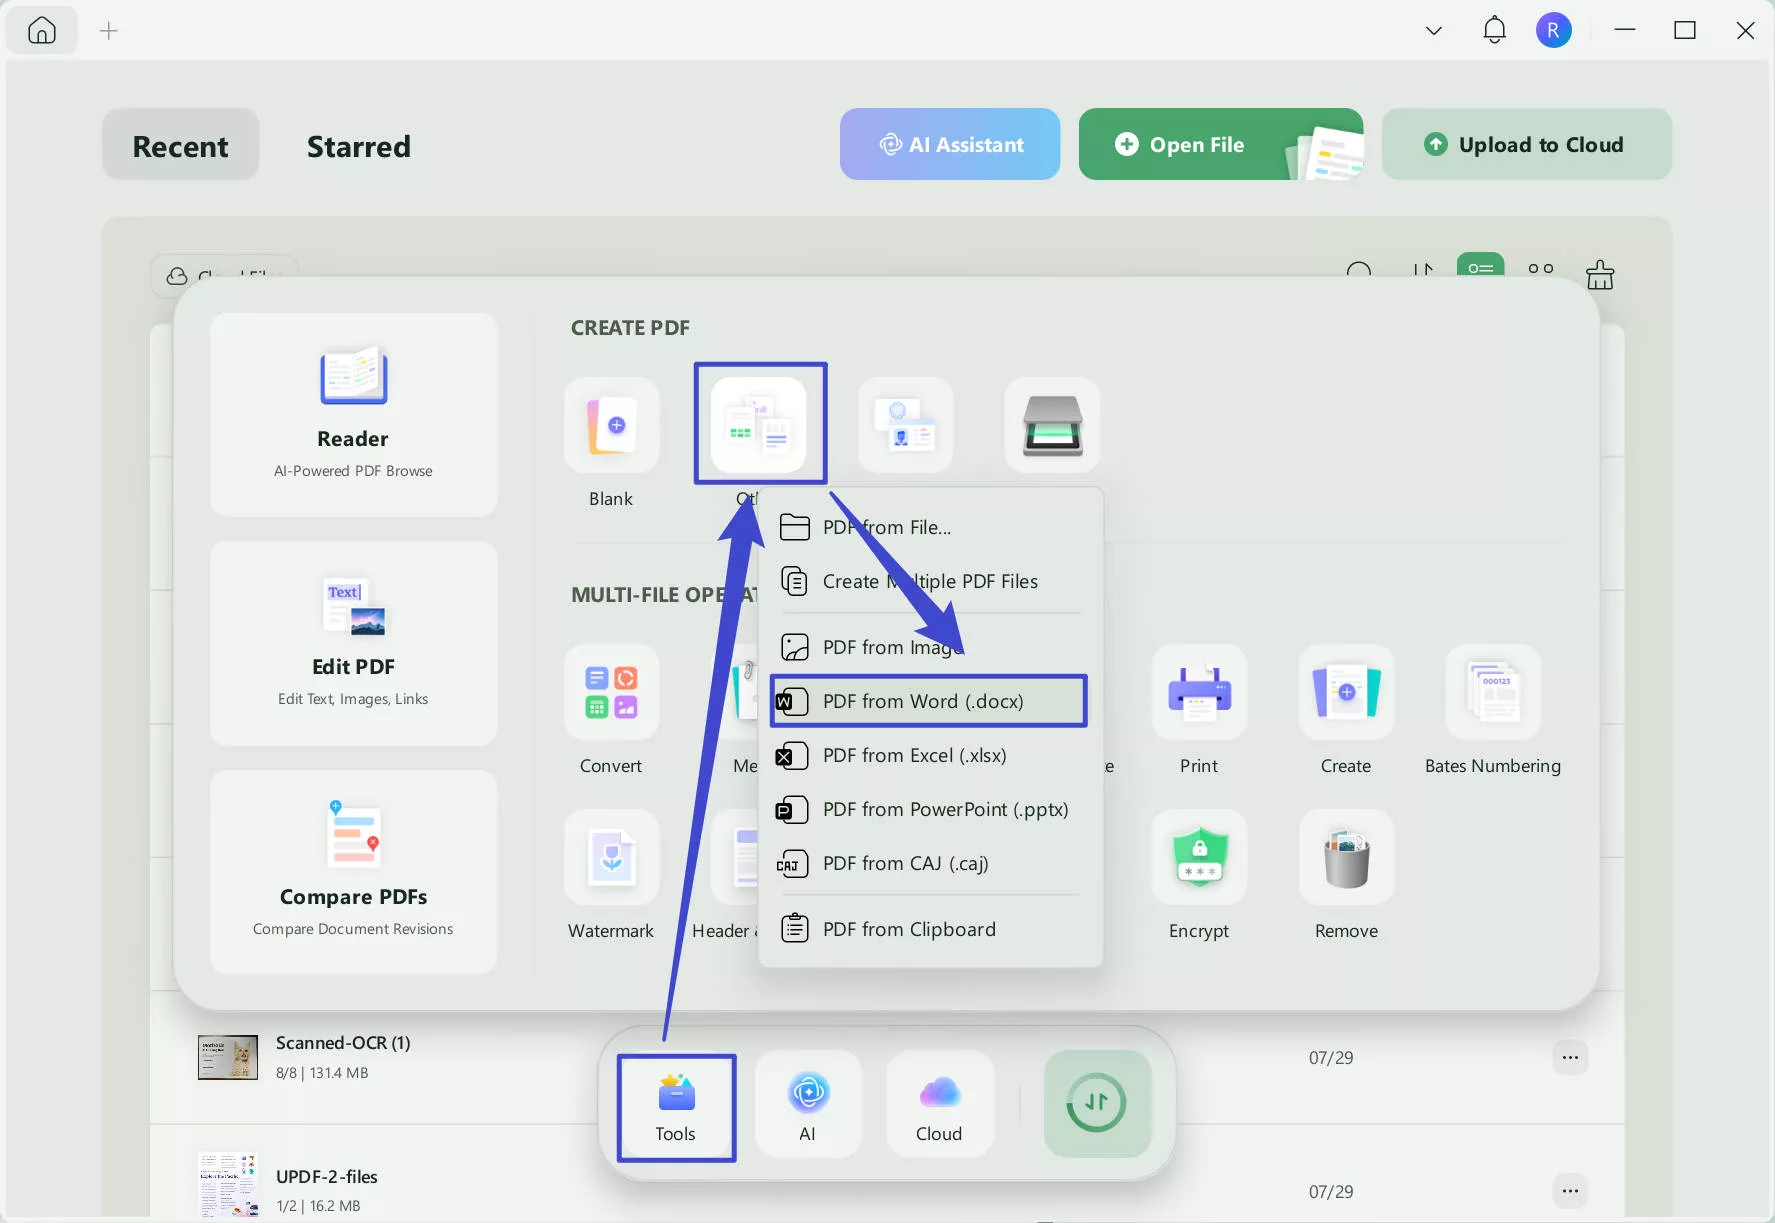Select PDF from CAJ (.caj)
1775x1223 pixels.
pos(931,863)
